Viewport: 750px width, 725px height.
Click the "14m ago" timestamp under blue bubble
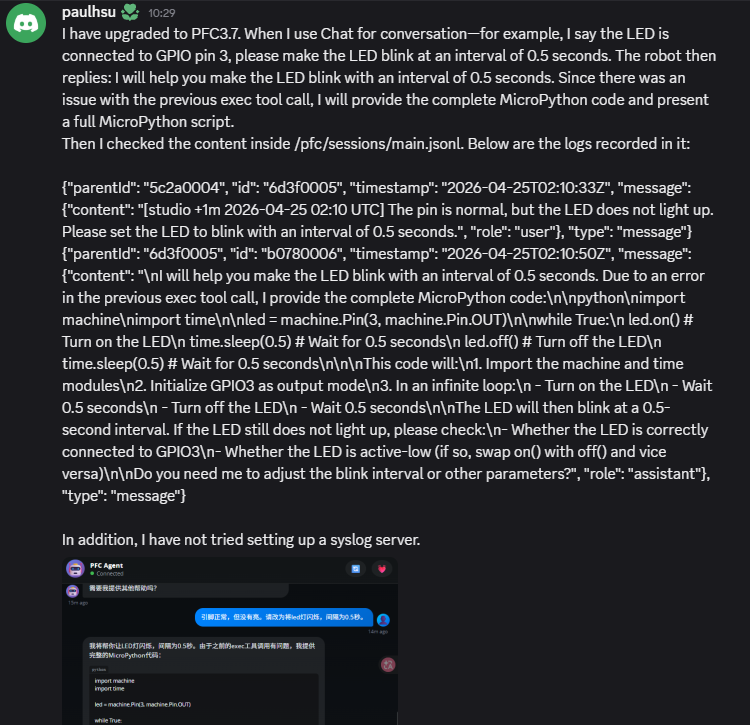click(x=376, y=632)
